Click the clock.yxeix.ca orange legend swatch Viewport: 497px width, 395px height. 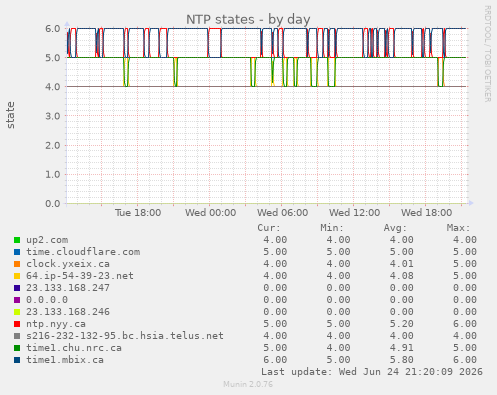click(17, 264)
